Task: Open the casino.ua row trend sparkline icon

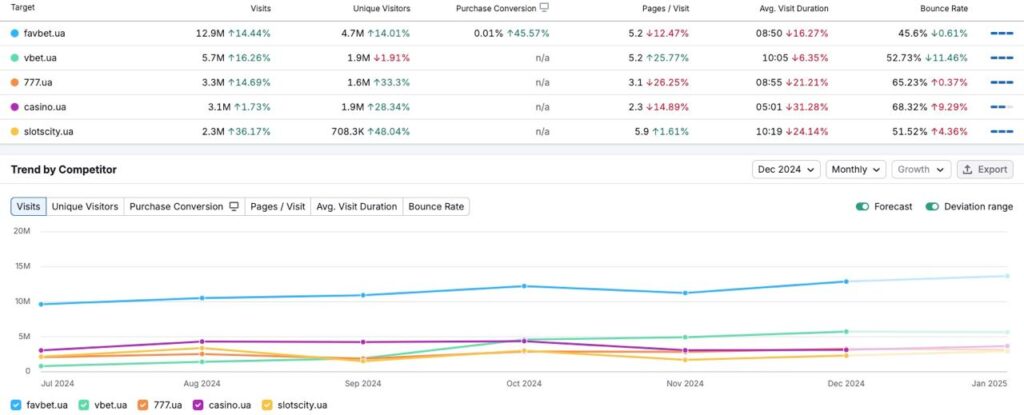Action: 1001,107
